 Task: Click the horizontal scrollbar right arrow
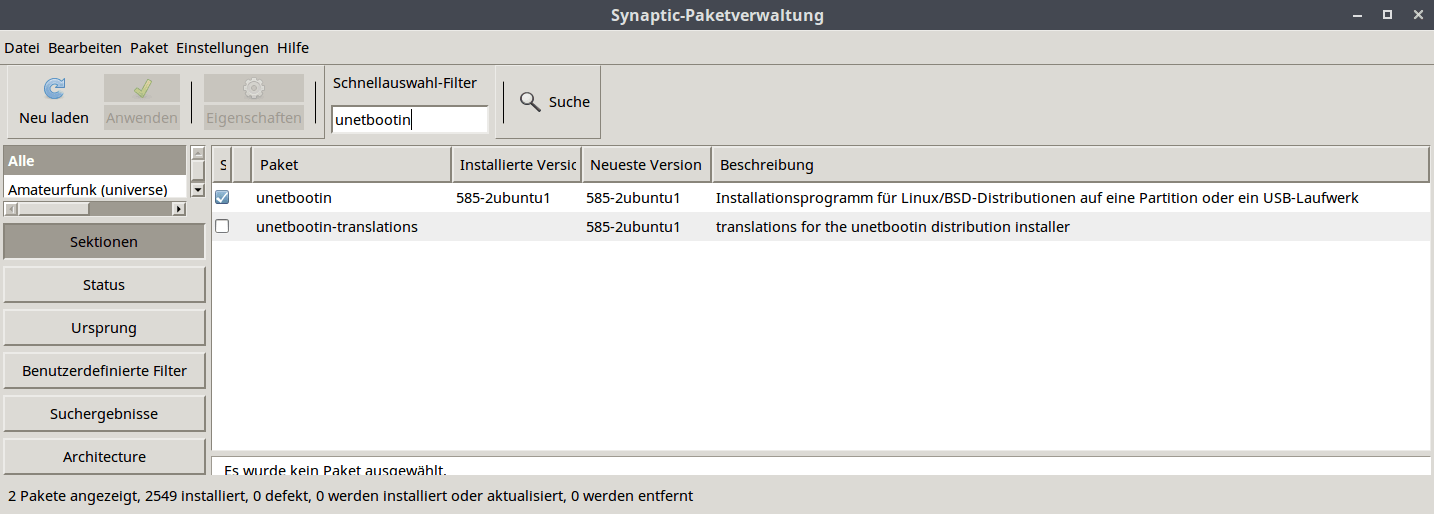[x=179, y=209]
